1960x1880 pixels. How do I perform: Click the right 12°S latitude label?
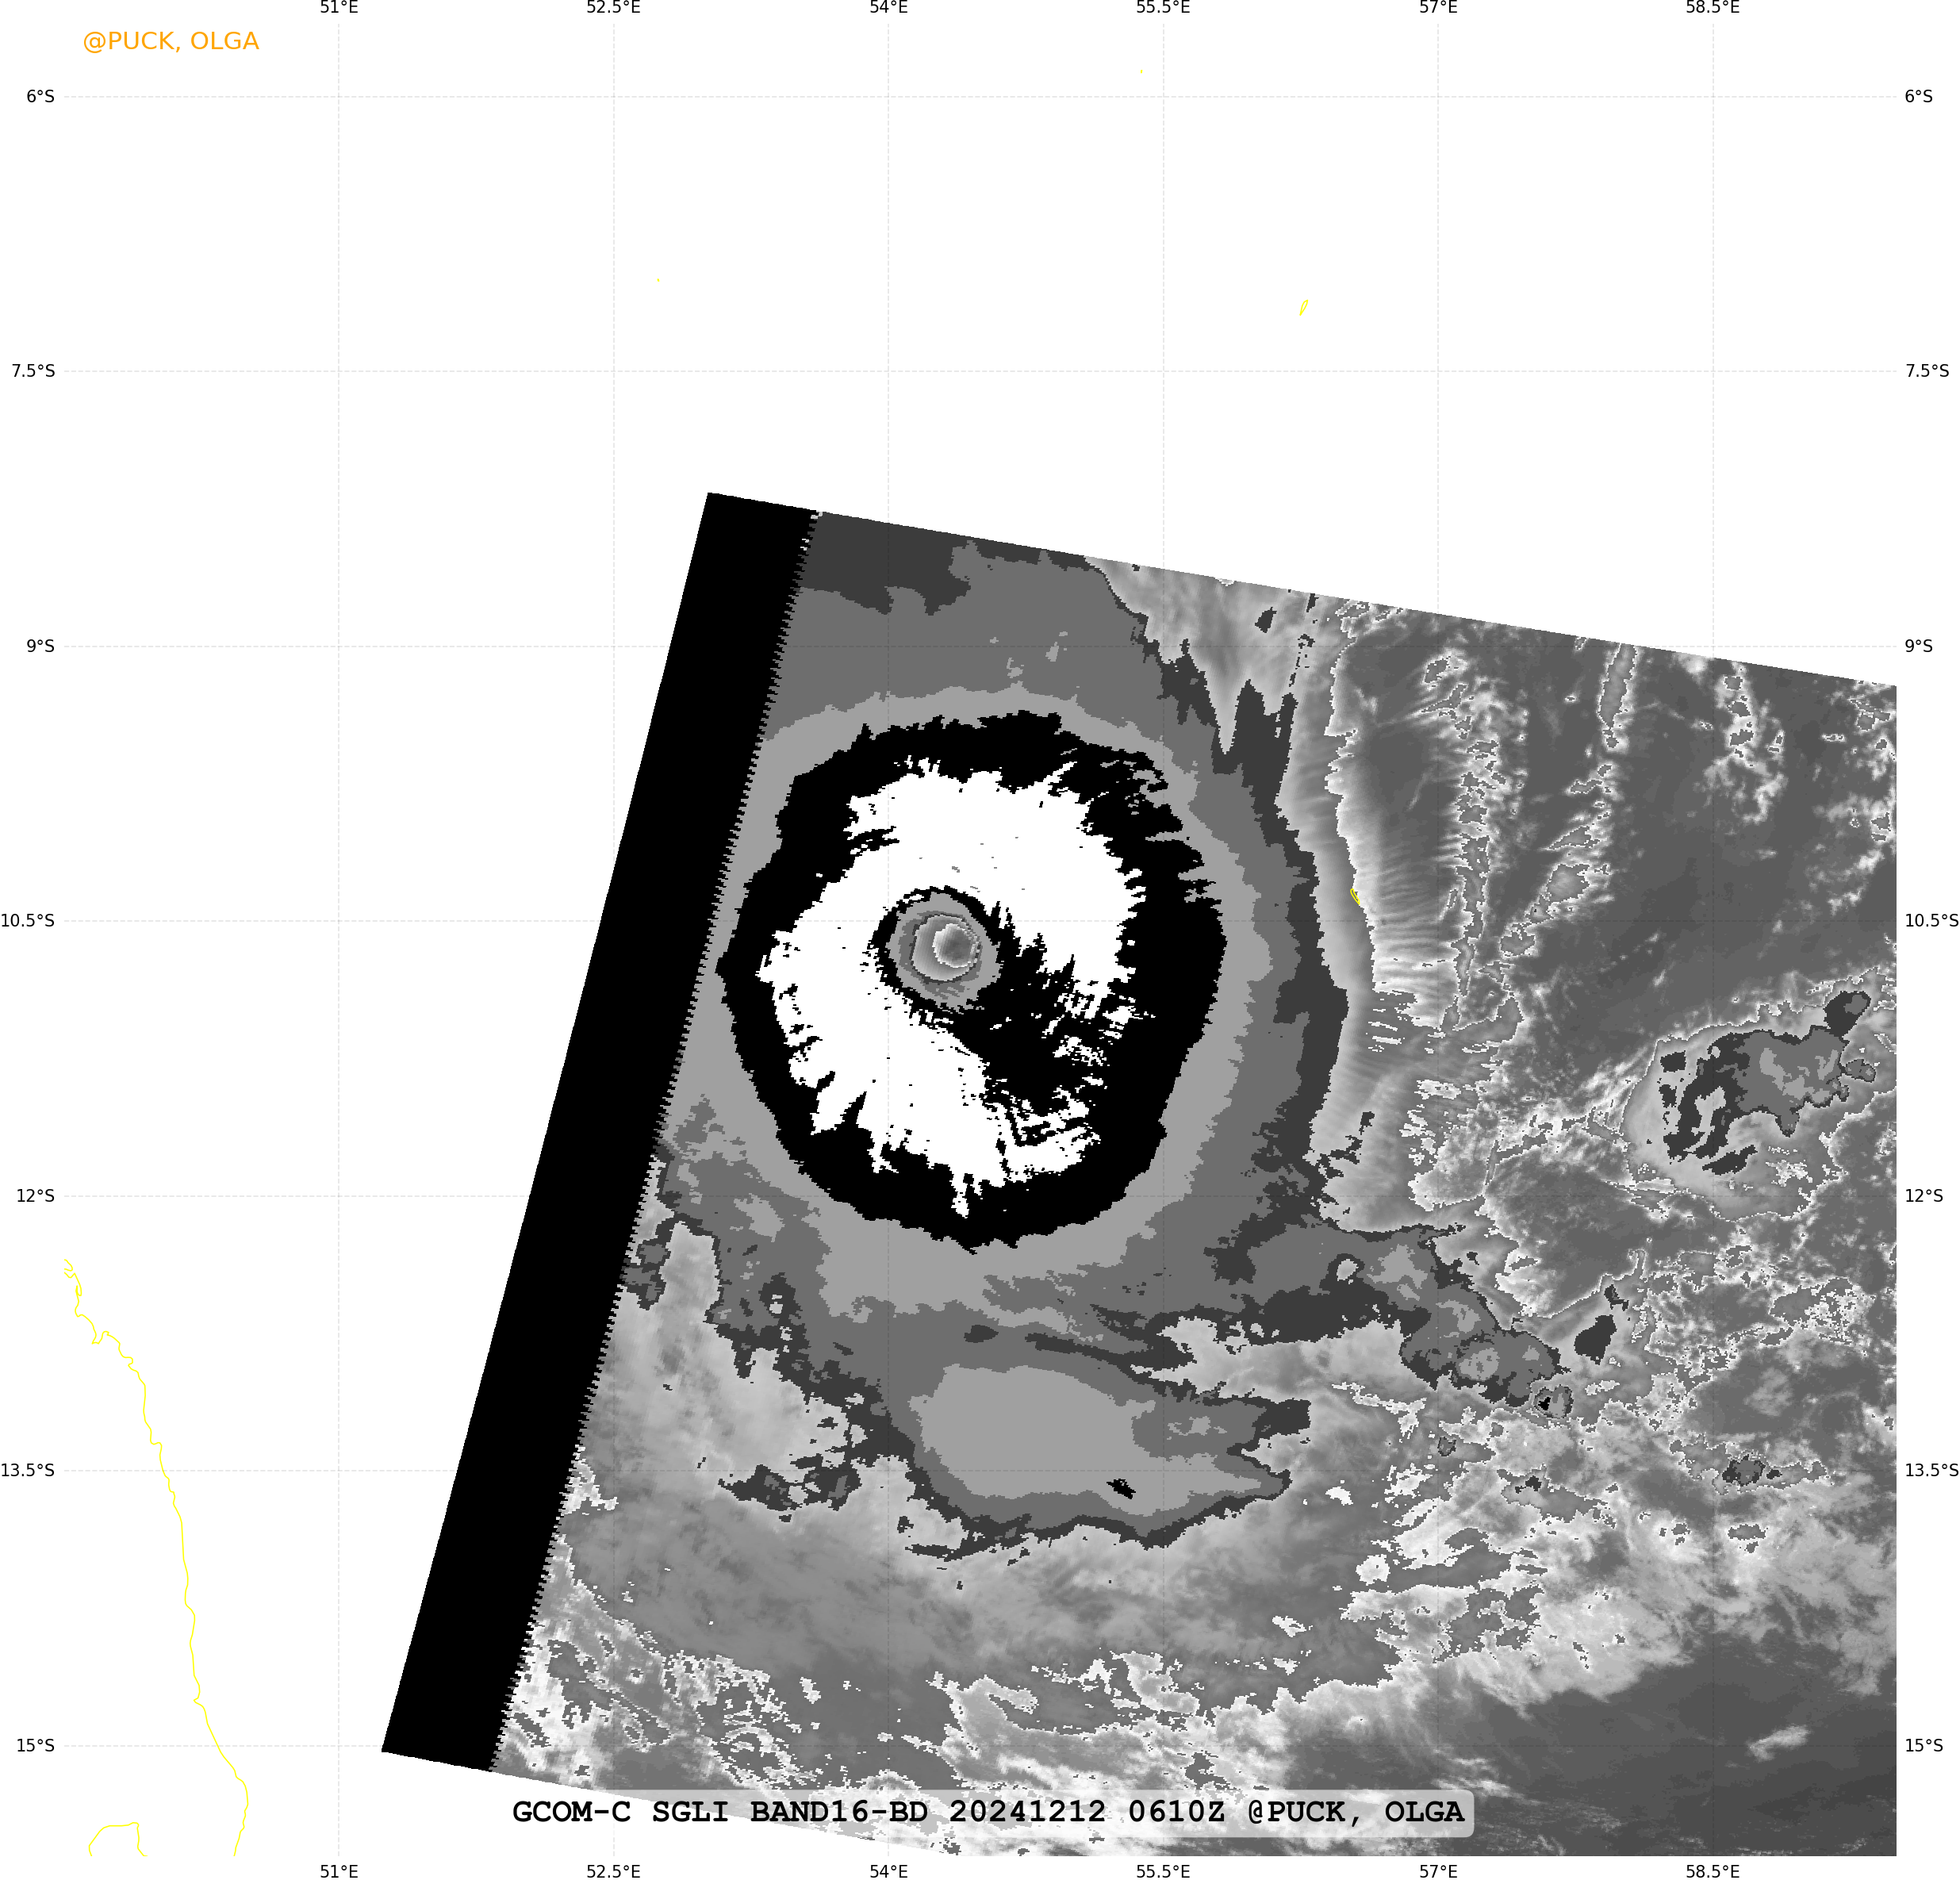click(1923, 1195)
